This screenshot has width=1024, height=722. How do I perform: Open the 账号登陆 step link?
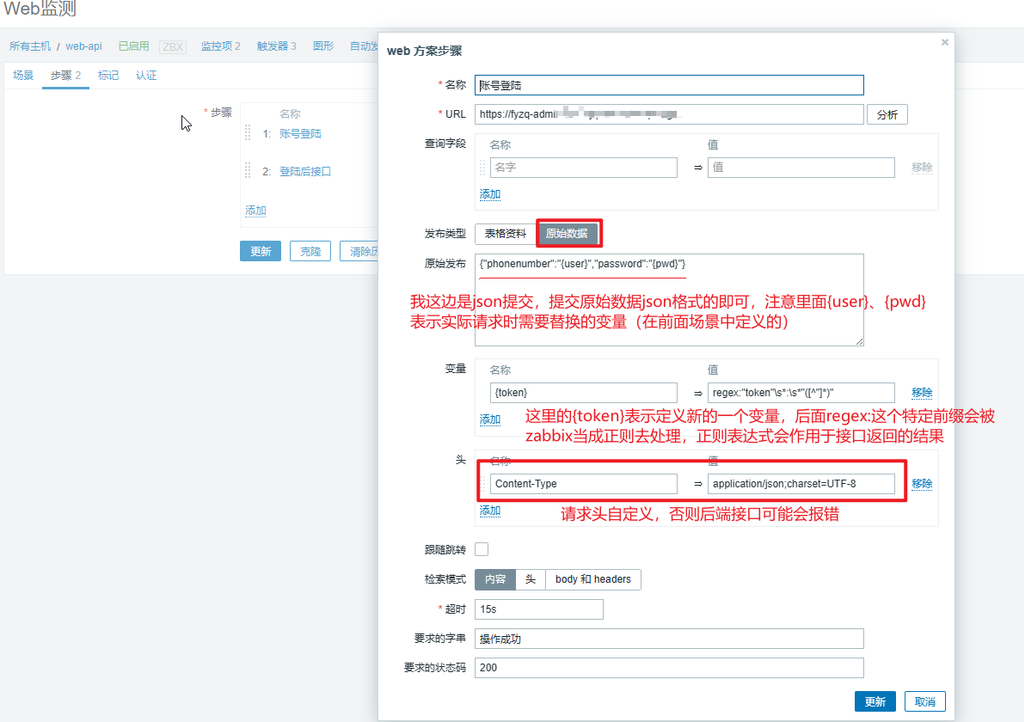tap(300, 133)
